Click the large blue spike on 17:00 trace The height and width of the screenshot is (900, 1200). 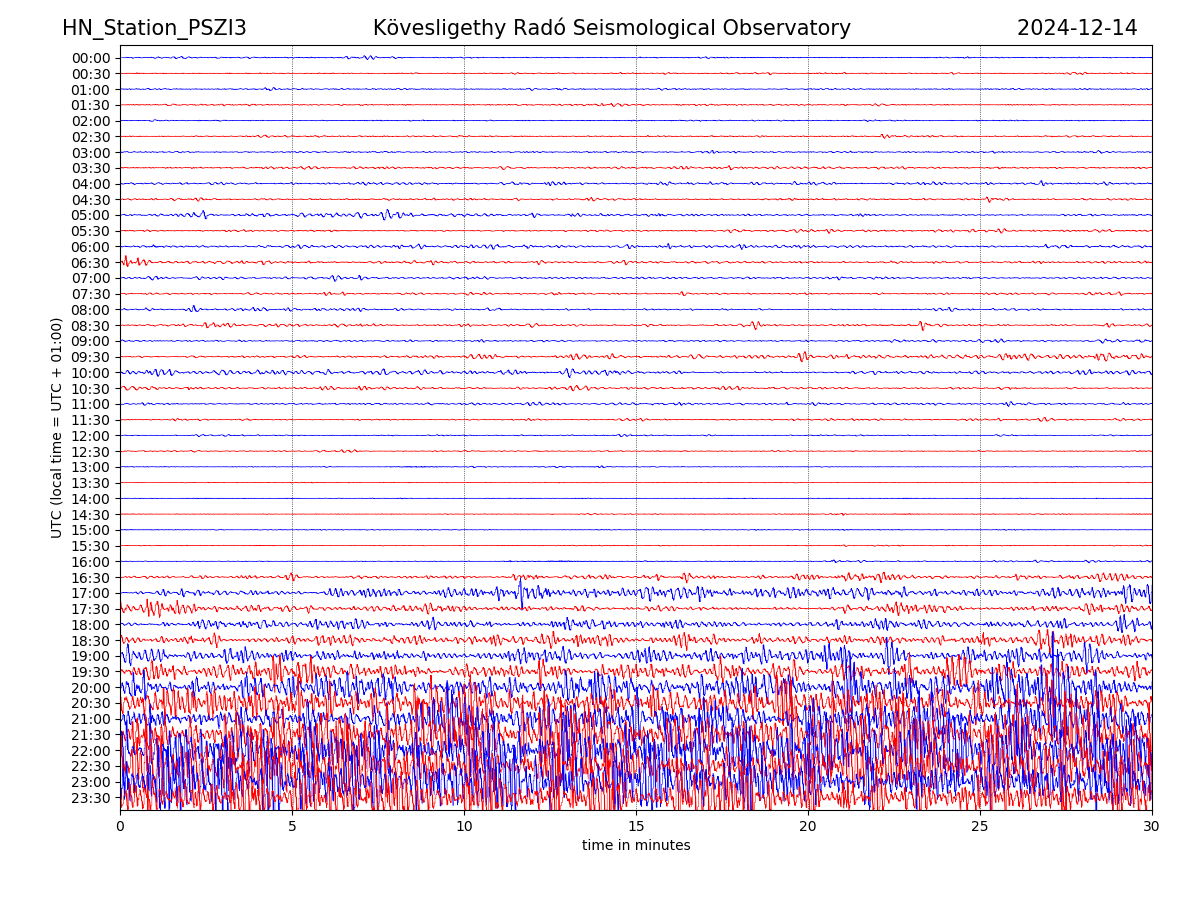[x=520, y=594]
